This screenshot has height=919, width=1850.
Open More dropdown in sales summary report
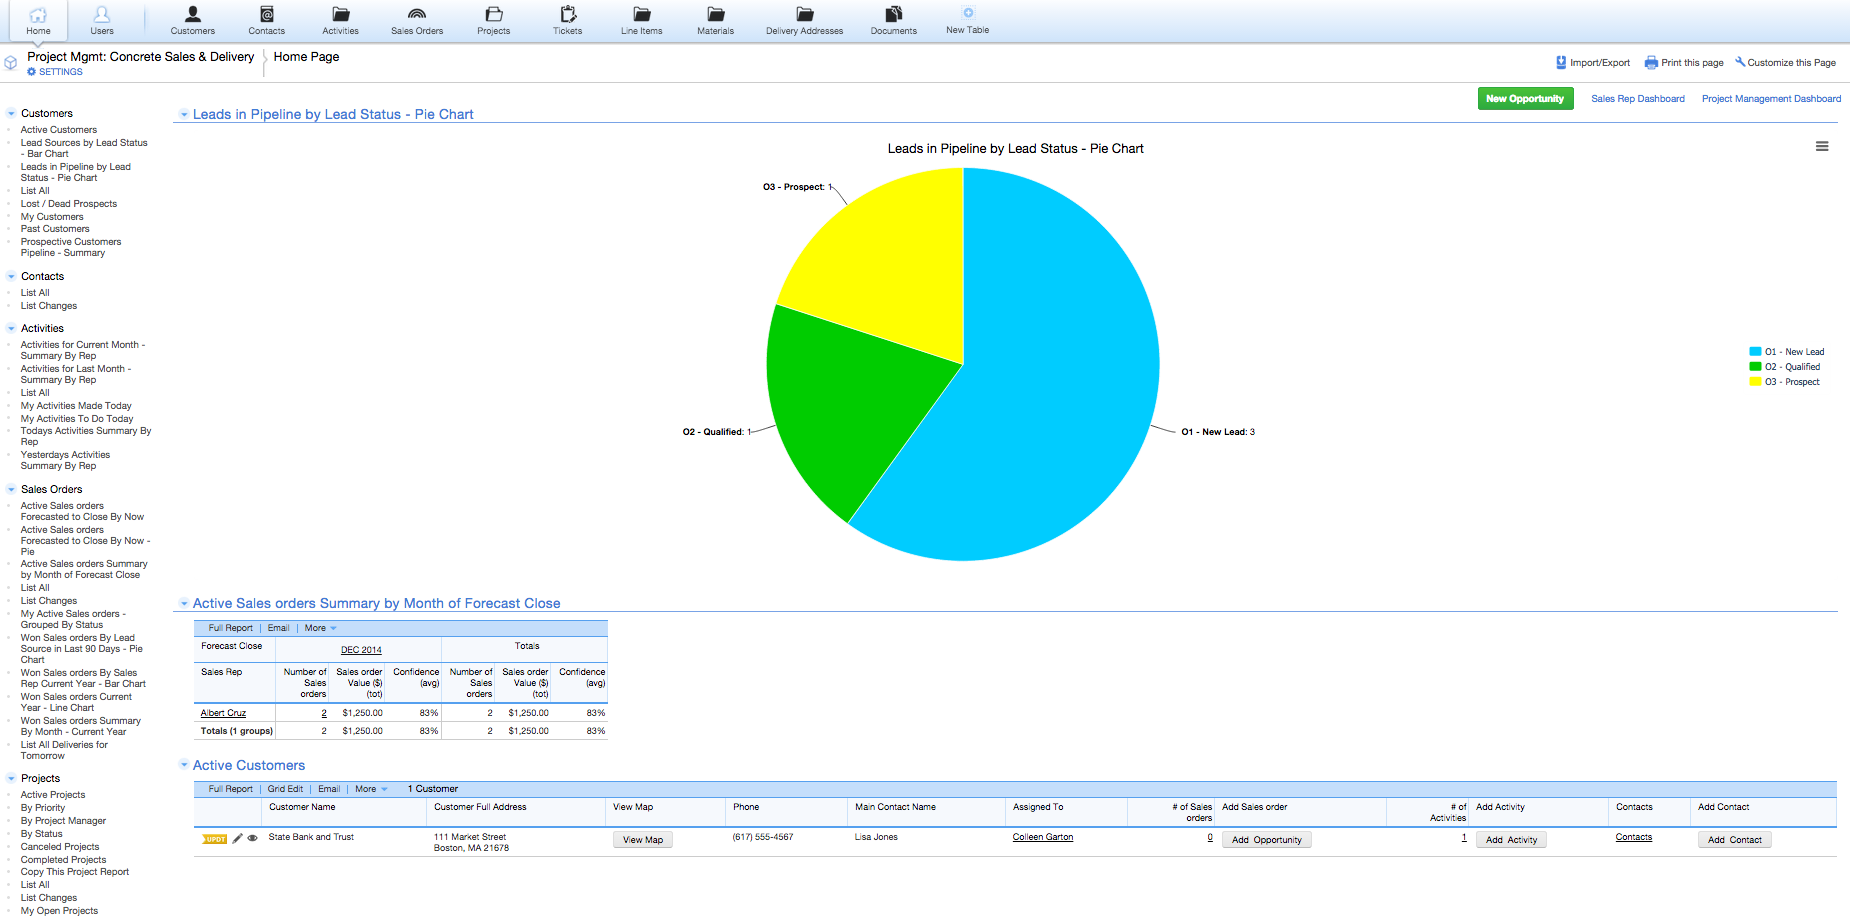tap(321, 628)
